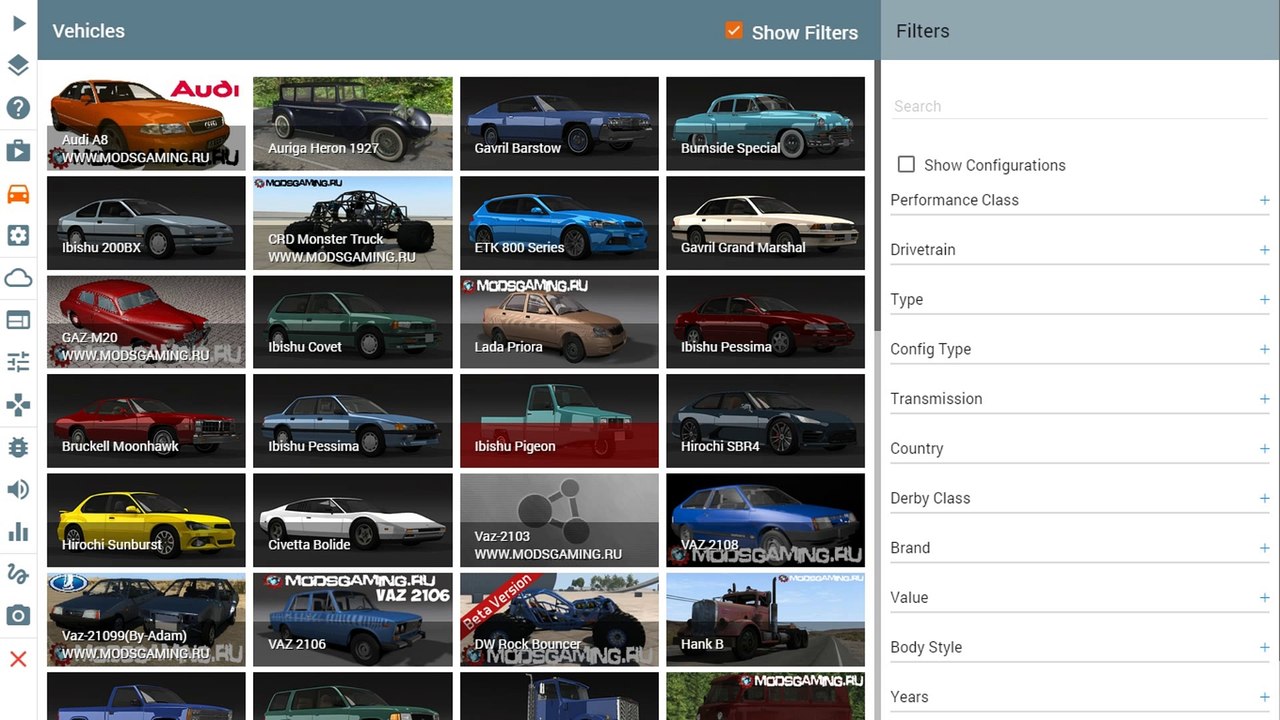Click the red X close menu icon

18,658
